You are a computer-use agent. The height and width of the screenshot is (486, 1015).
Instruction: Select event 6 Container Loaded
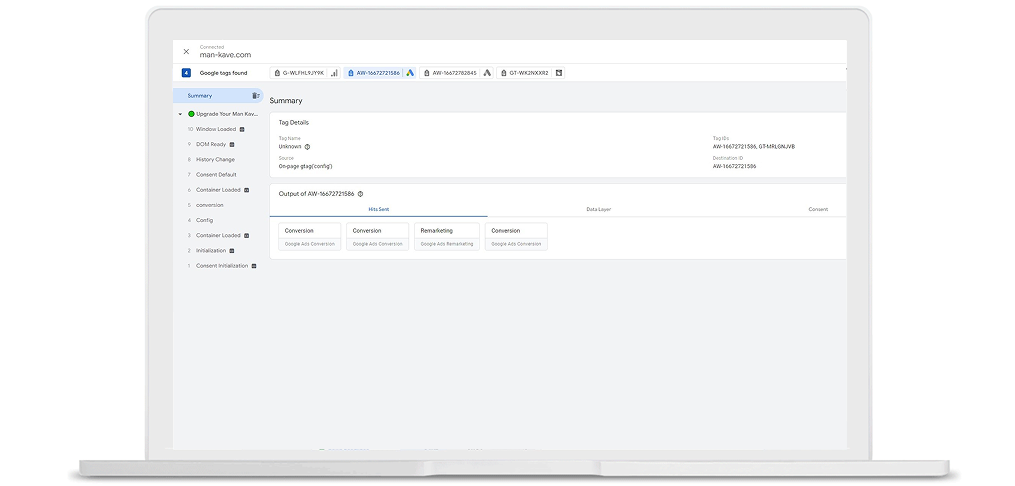[218, 190]
